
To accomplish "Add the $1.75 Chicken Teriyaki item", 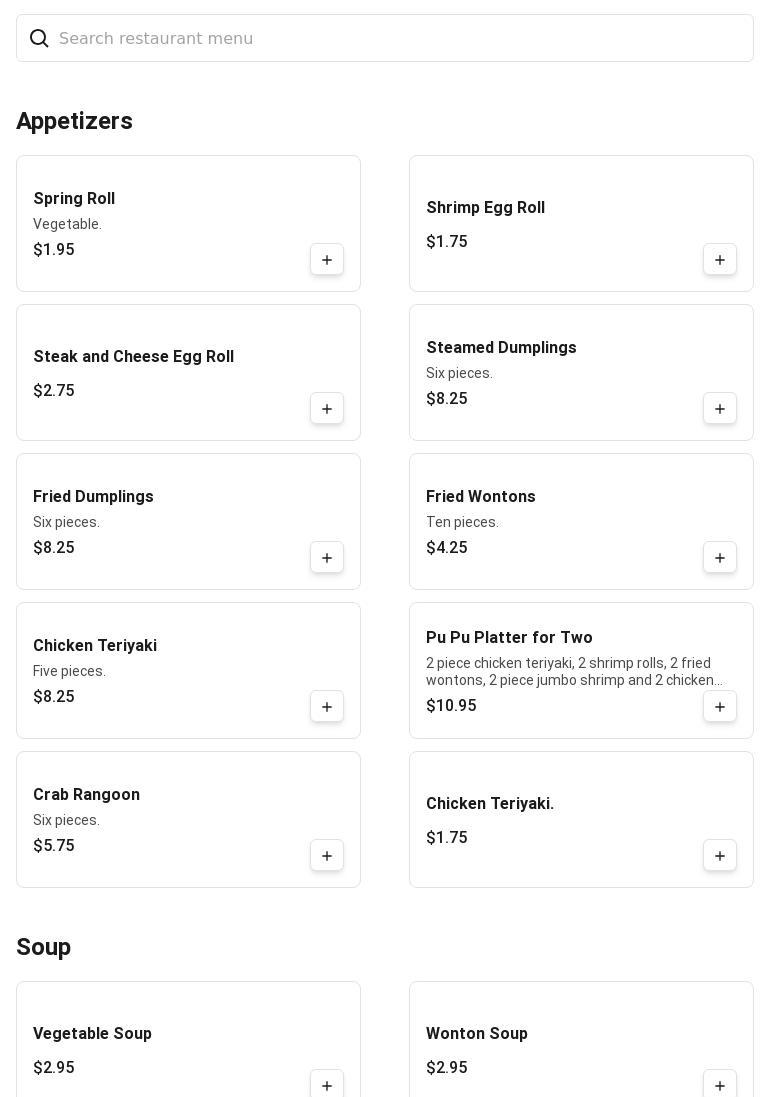I will click(x=720, y=856).
